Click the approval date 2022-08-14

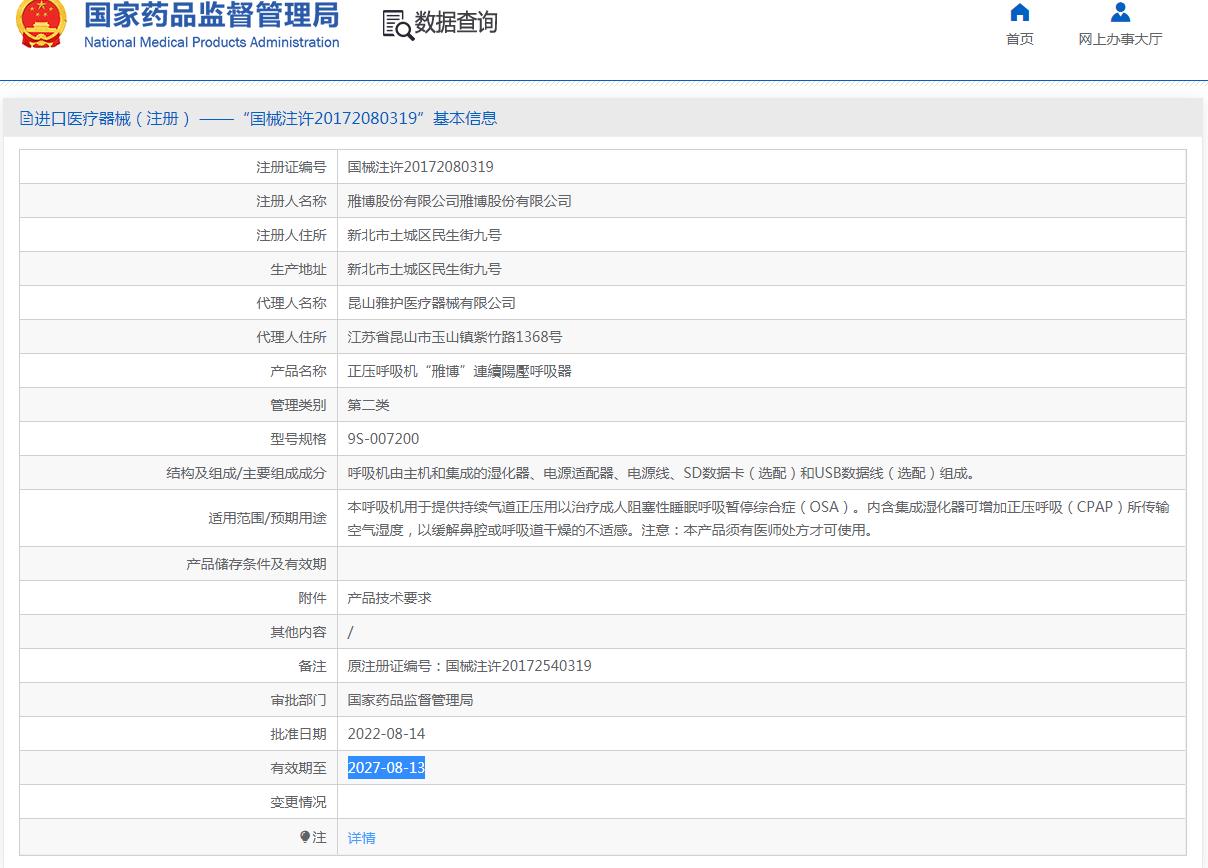tap(386, 734)
